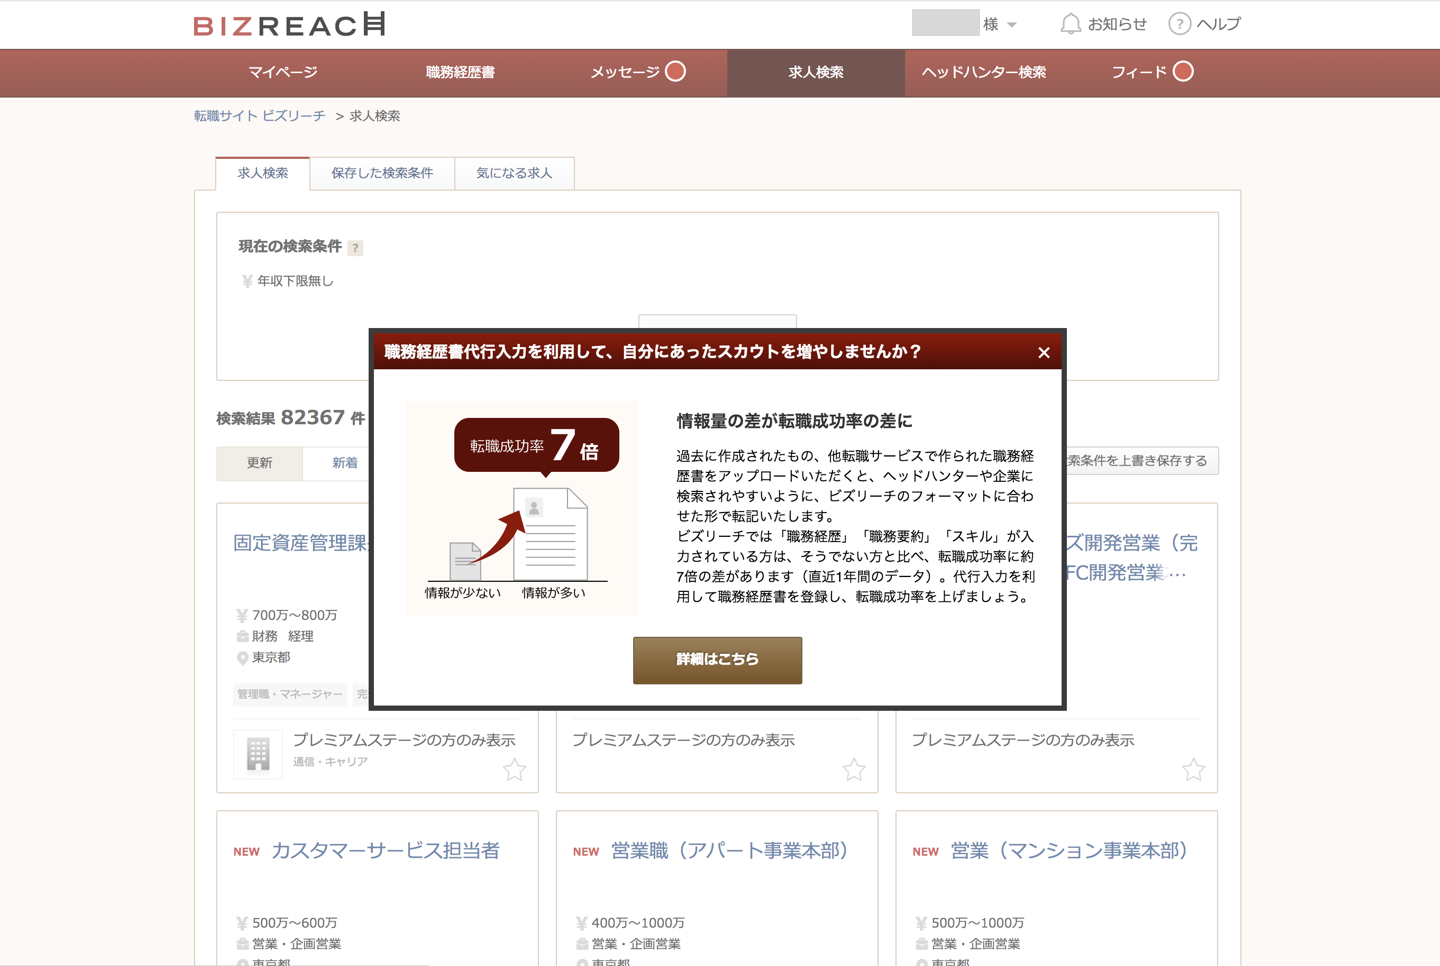The image size is (1440, 966).
Task: Sort results by 更新
Action: [x=260, y=463]
